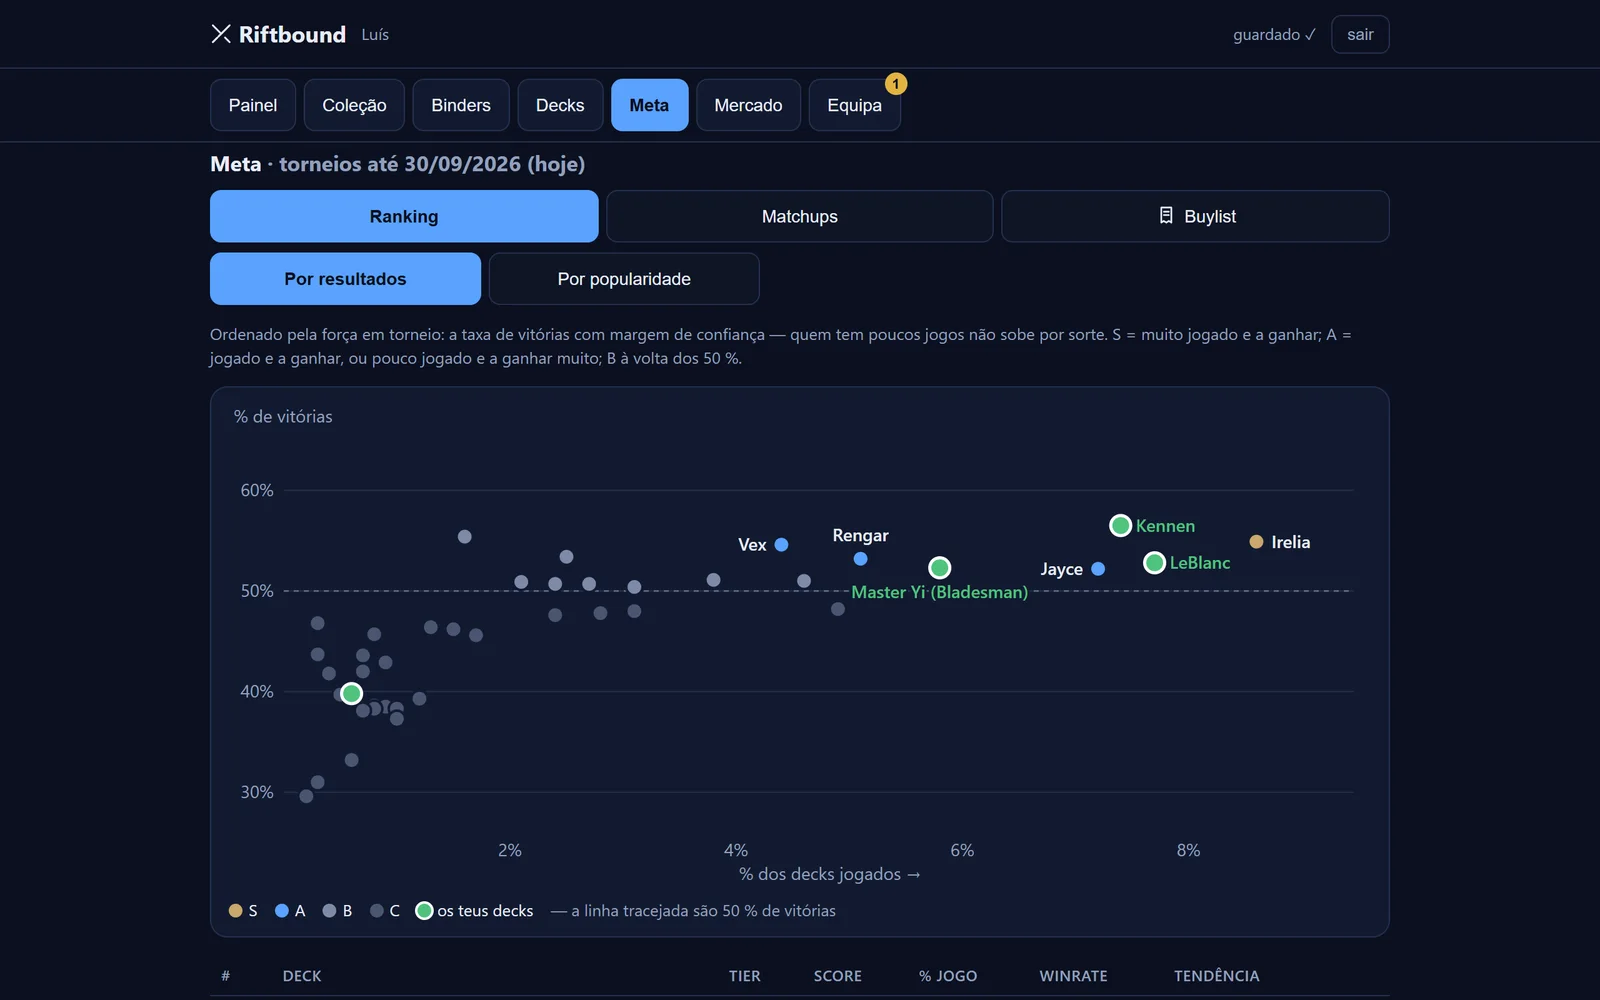Open the Mercado tab

point(748,105)
